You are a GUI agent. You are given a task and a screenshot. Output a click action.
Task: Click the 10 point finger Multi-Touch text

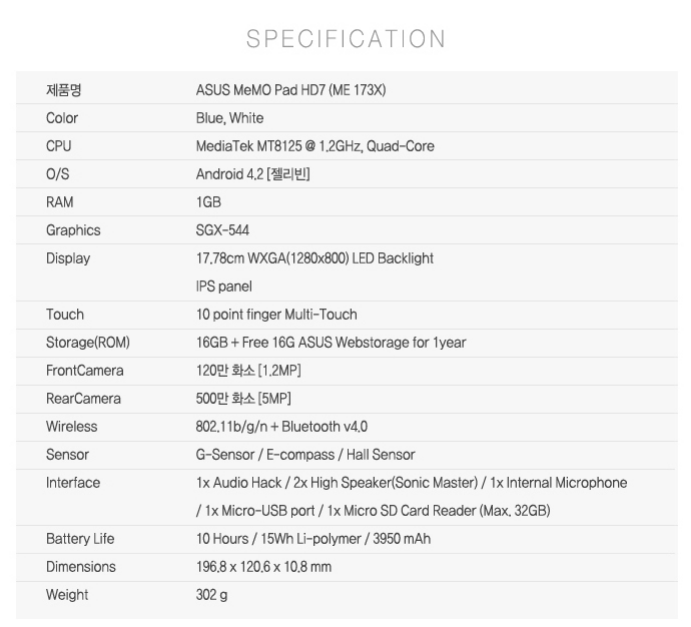(x=277, y=314)
